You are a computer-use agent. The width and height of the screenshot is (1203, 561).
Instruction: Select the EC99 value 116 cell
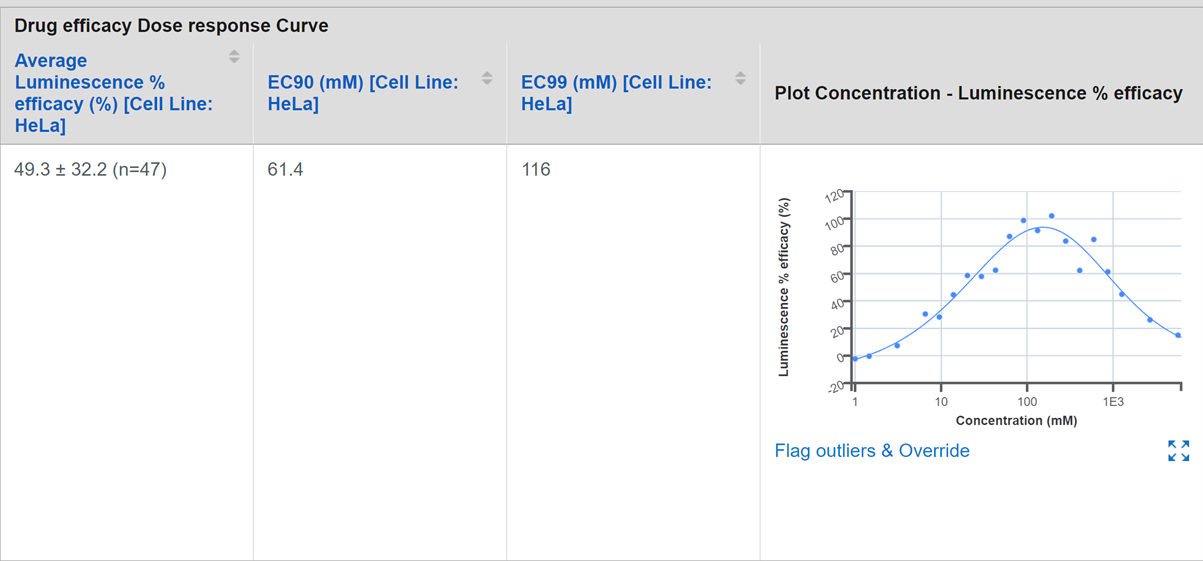pyautogui.click(x=536, y=170)
